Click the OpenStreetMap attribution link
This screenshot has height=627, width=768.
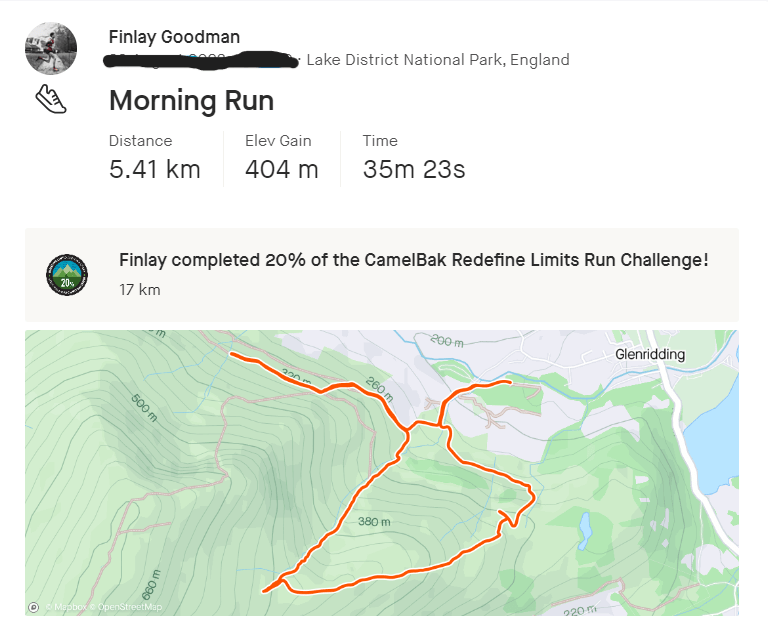[126, 607]
